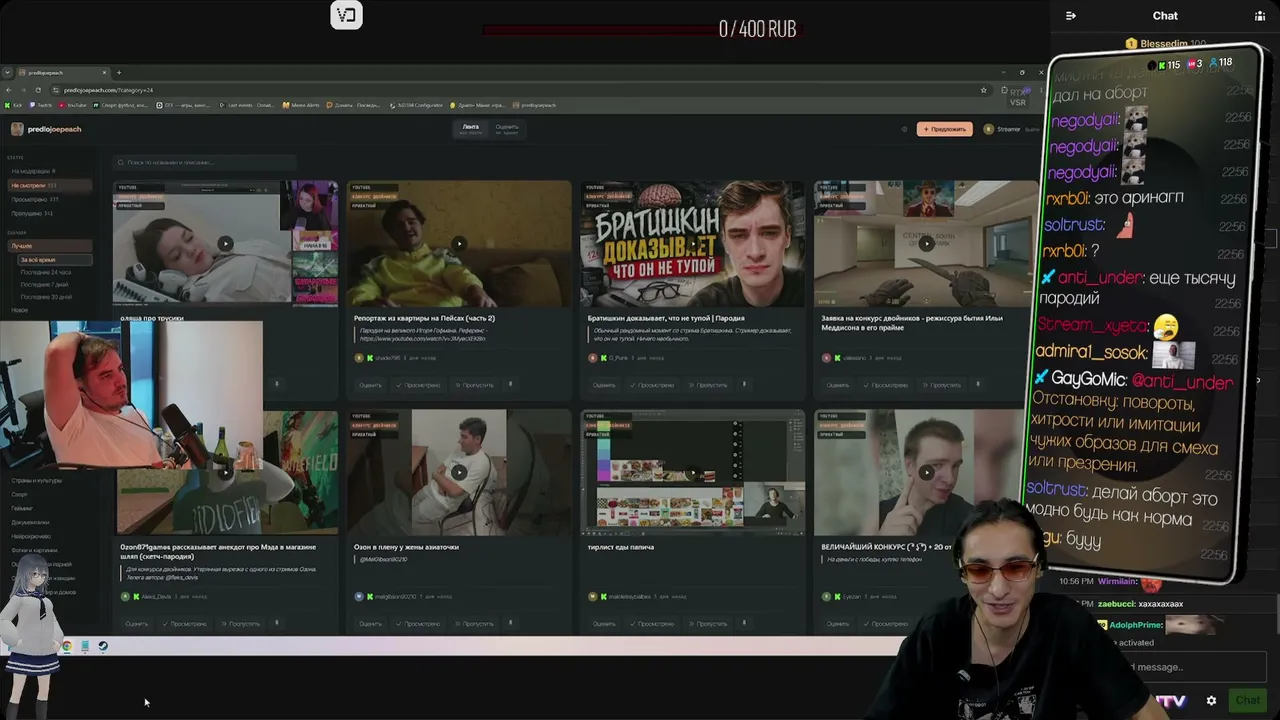Collapse the Chat panel with the arrow icon
This screenshot has width=1280, height=720.
tap(1071, 16)
